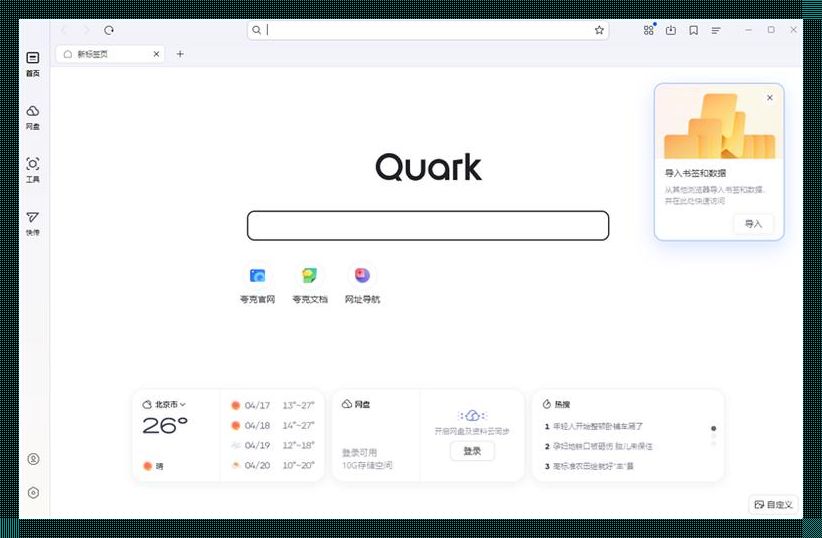The height and width of the screenshot is (538, 822).
Task: Focus the main Quark search box
Action: [428, 225]
